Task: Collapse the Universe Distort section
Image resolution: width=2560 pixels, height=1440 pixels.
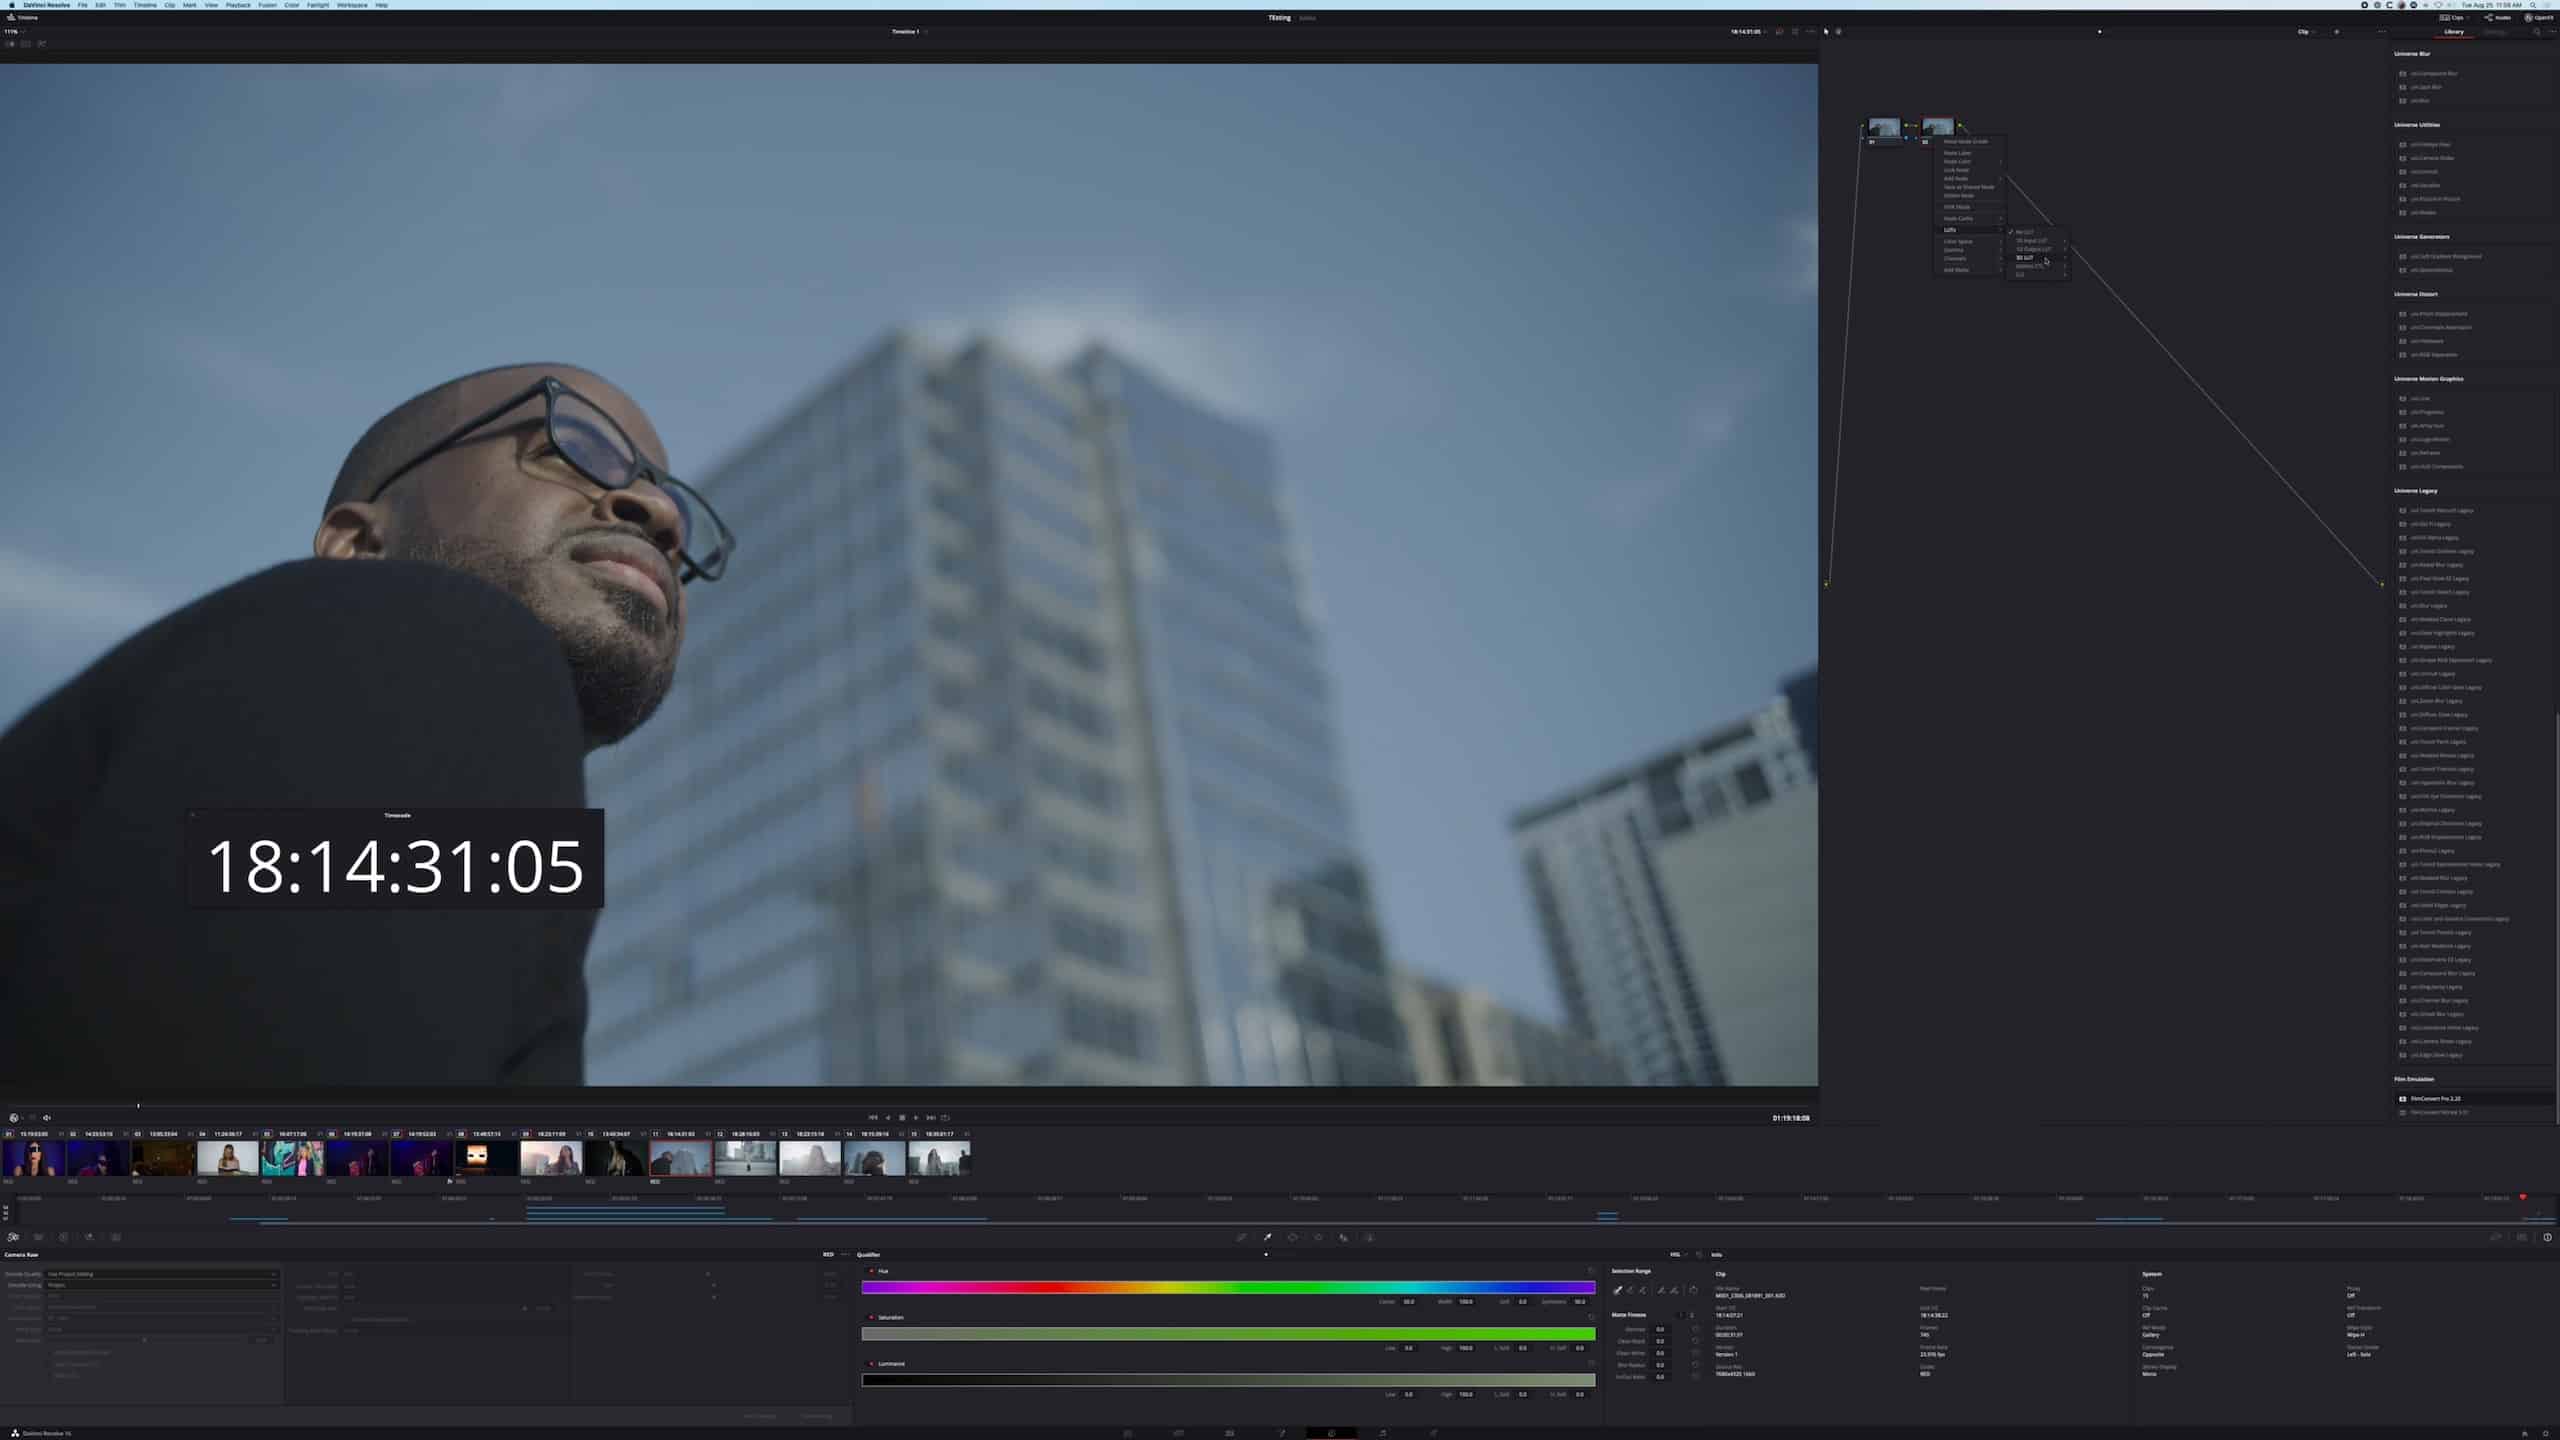Action: pyautogui.click(x=2415, y=294)
